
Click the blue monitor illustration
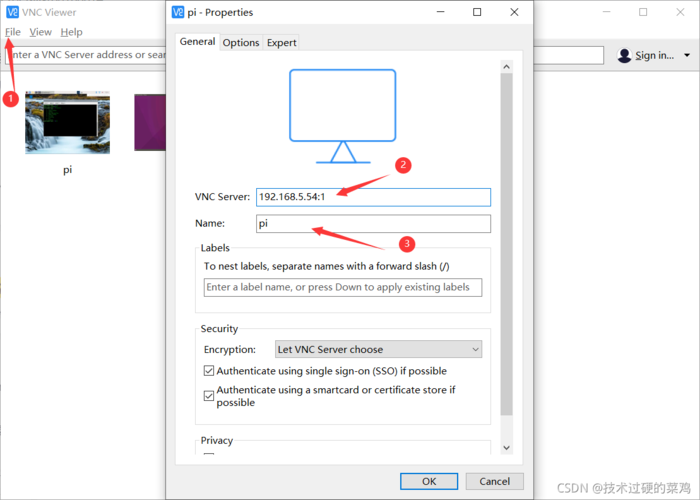click(343, 116)
